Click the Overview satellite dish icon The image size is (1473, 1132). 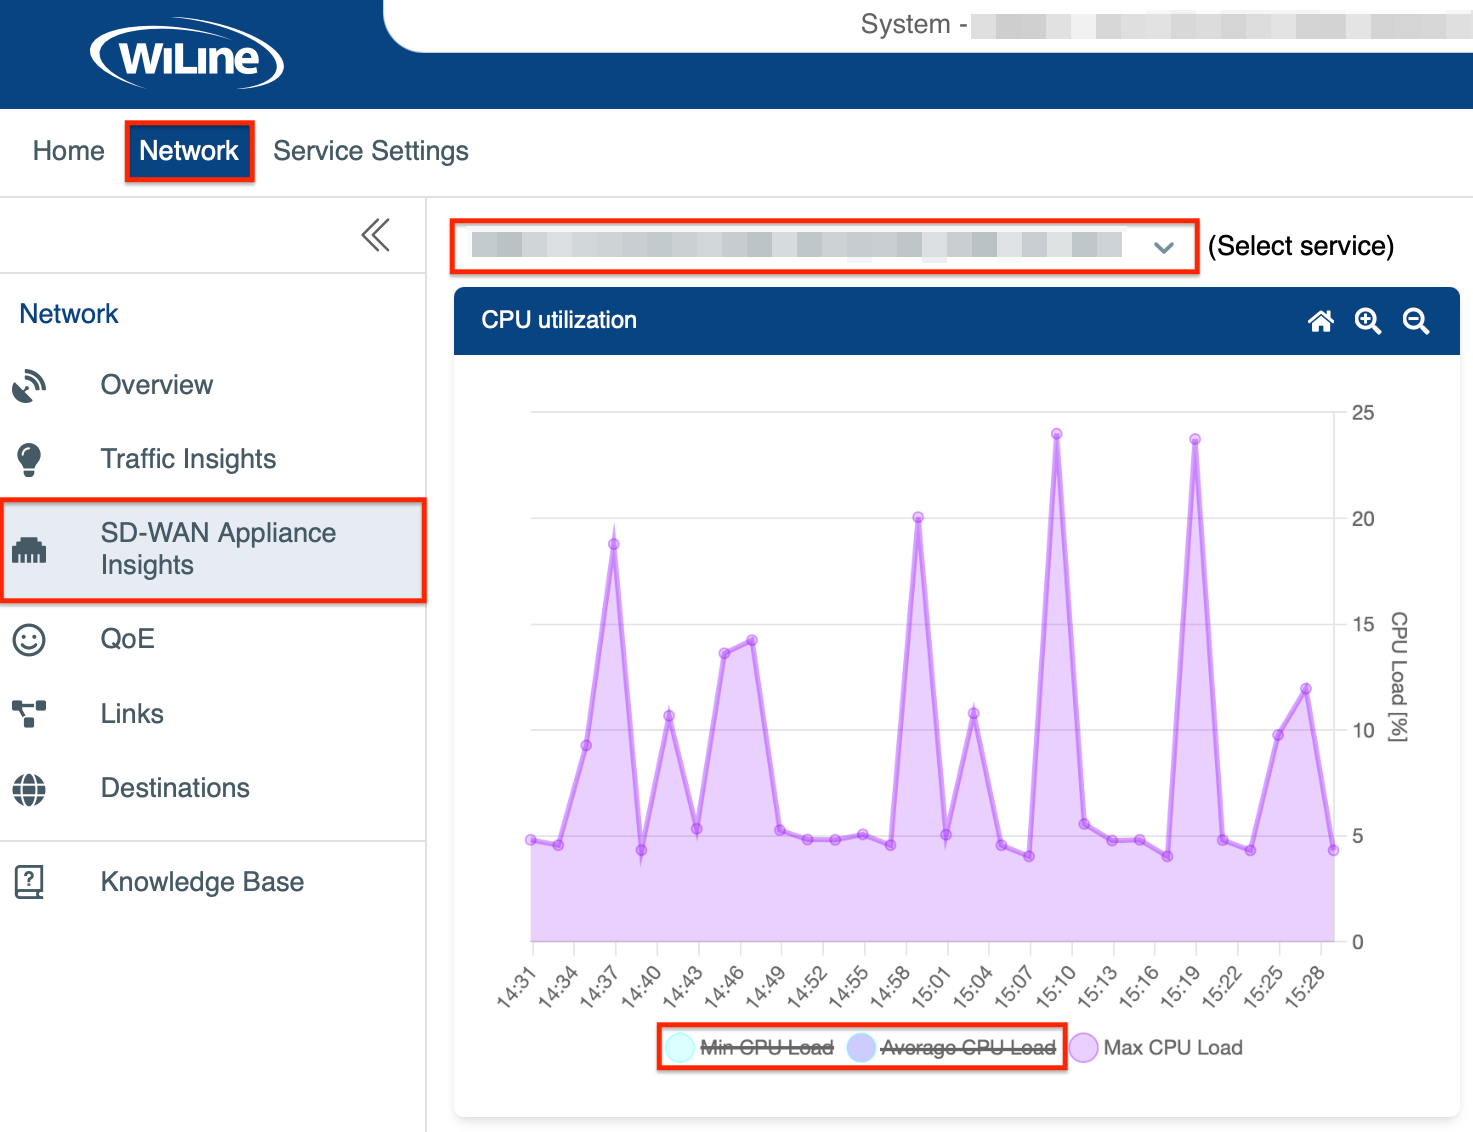pyautogui.click(x=29, y=386)
